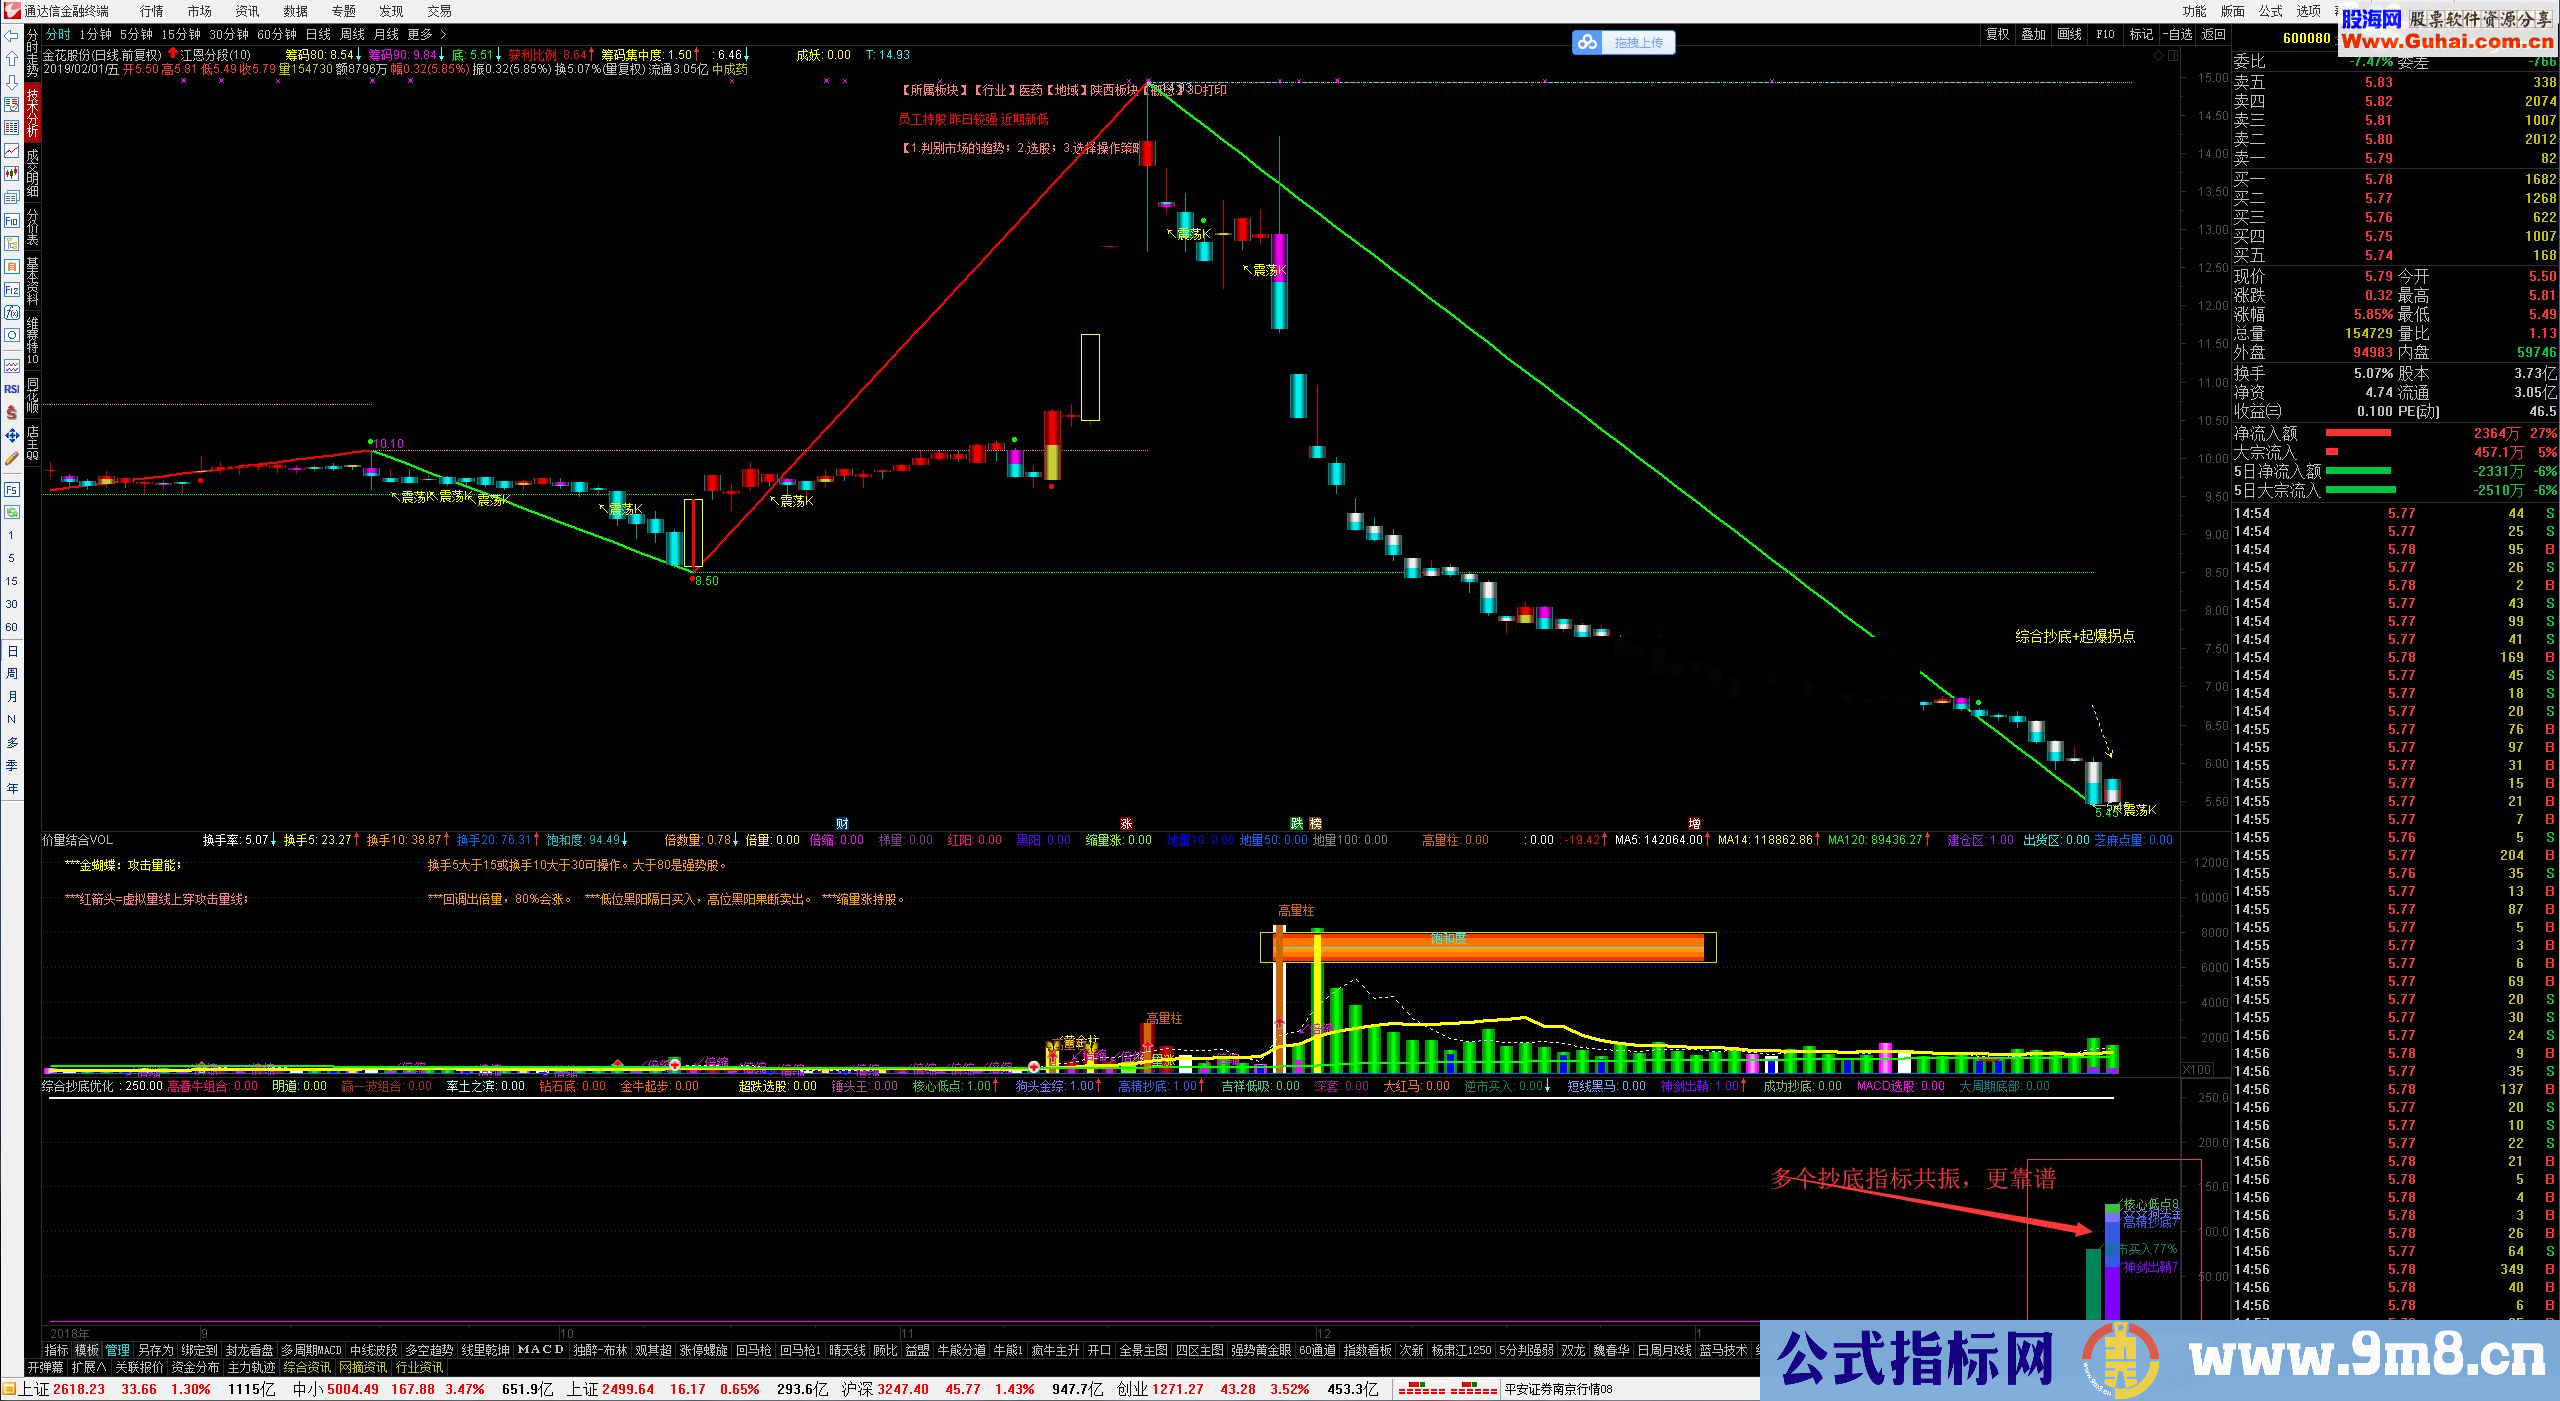Screen dimensions: 2560x1401
Task: Click the 返回 return button
Action: point(2214,35)
